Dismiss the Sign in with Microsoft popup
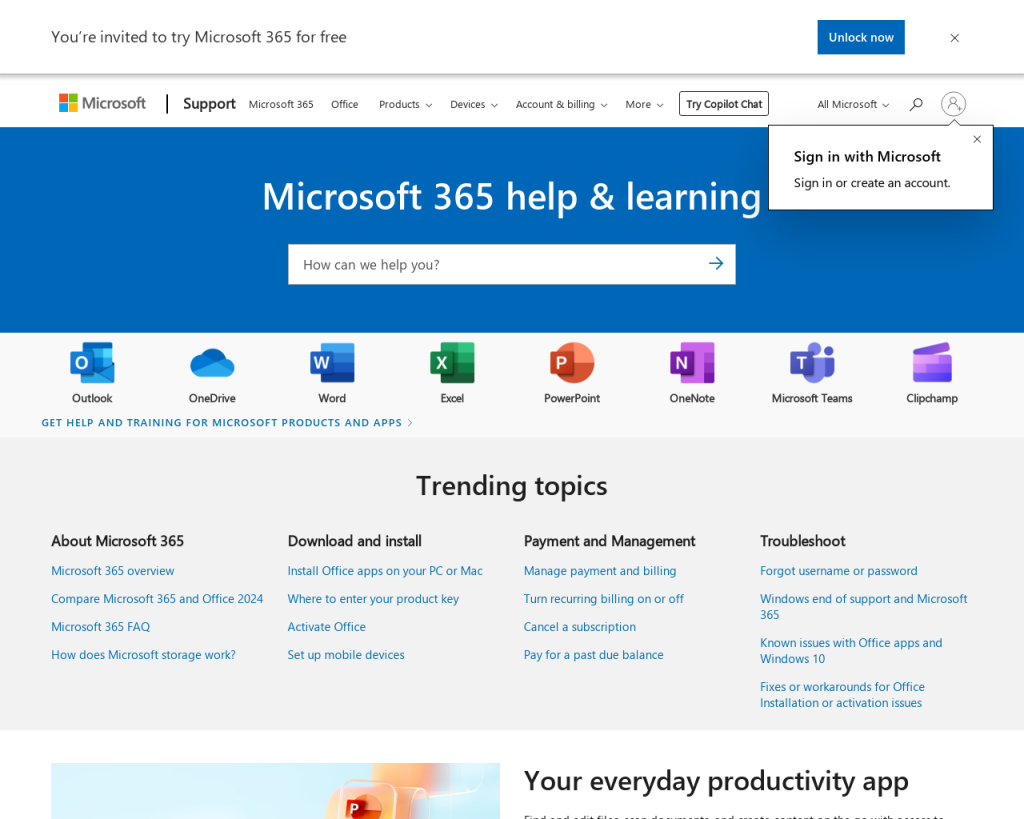The width and height of the screenshot is (1024, 819). tap(977, 139)
